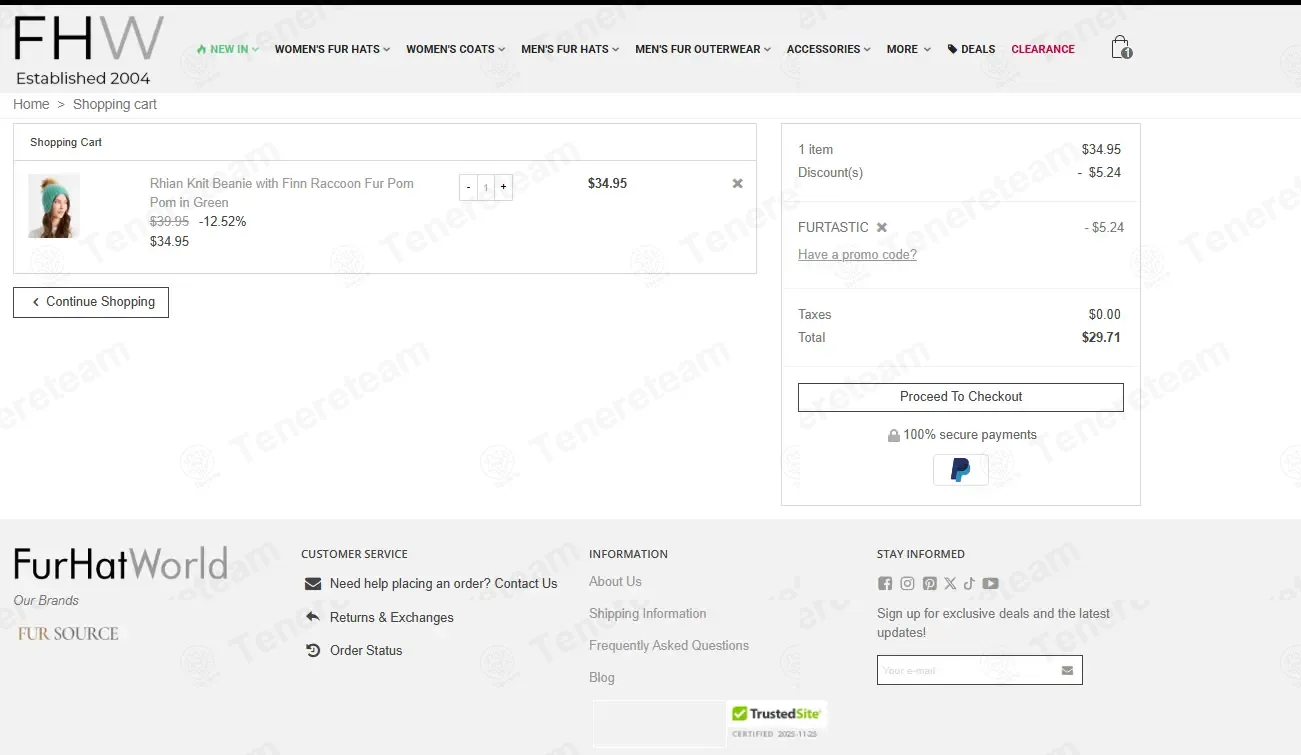Click Continue Shopping button
This screenshot has height=755, width=1301.
pyautogui.click(x=91, y=302)
